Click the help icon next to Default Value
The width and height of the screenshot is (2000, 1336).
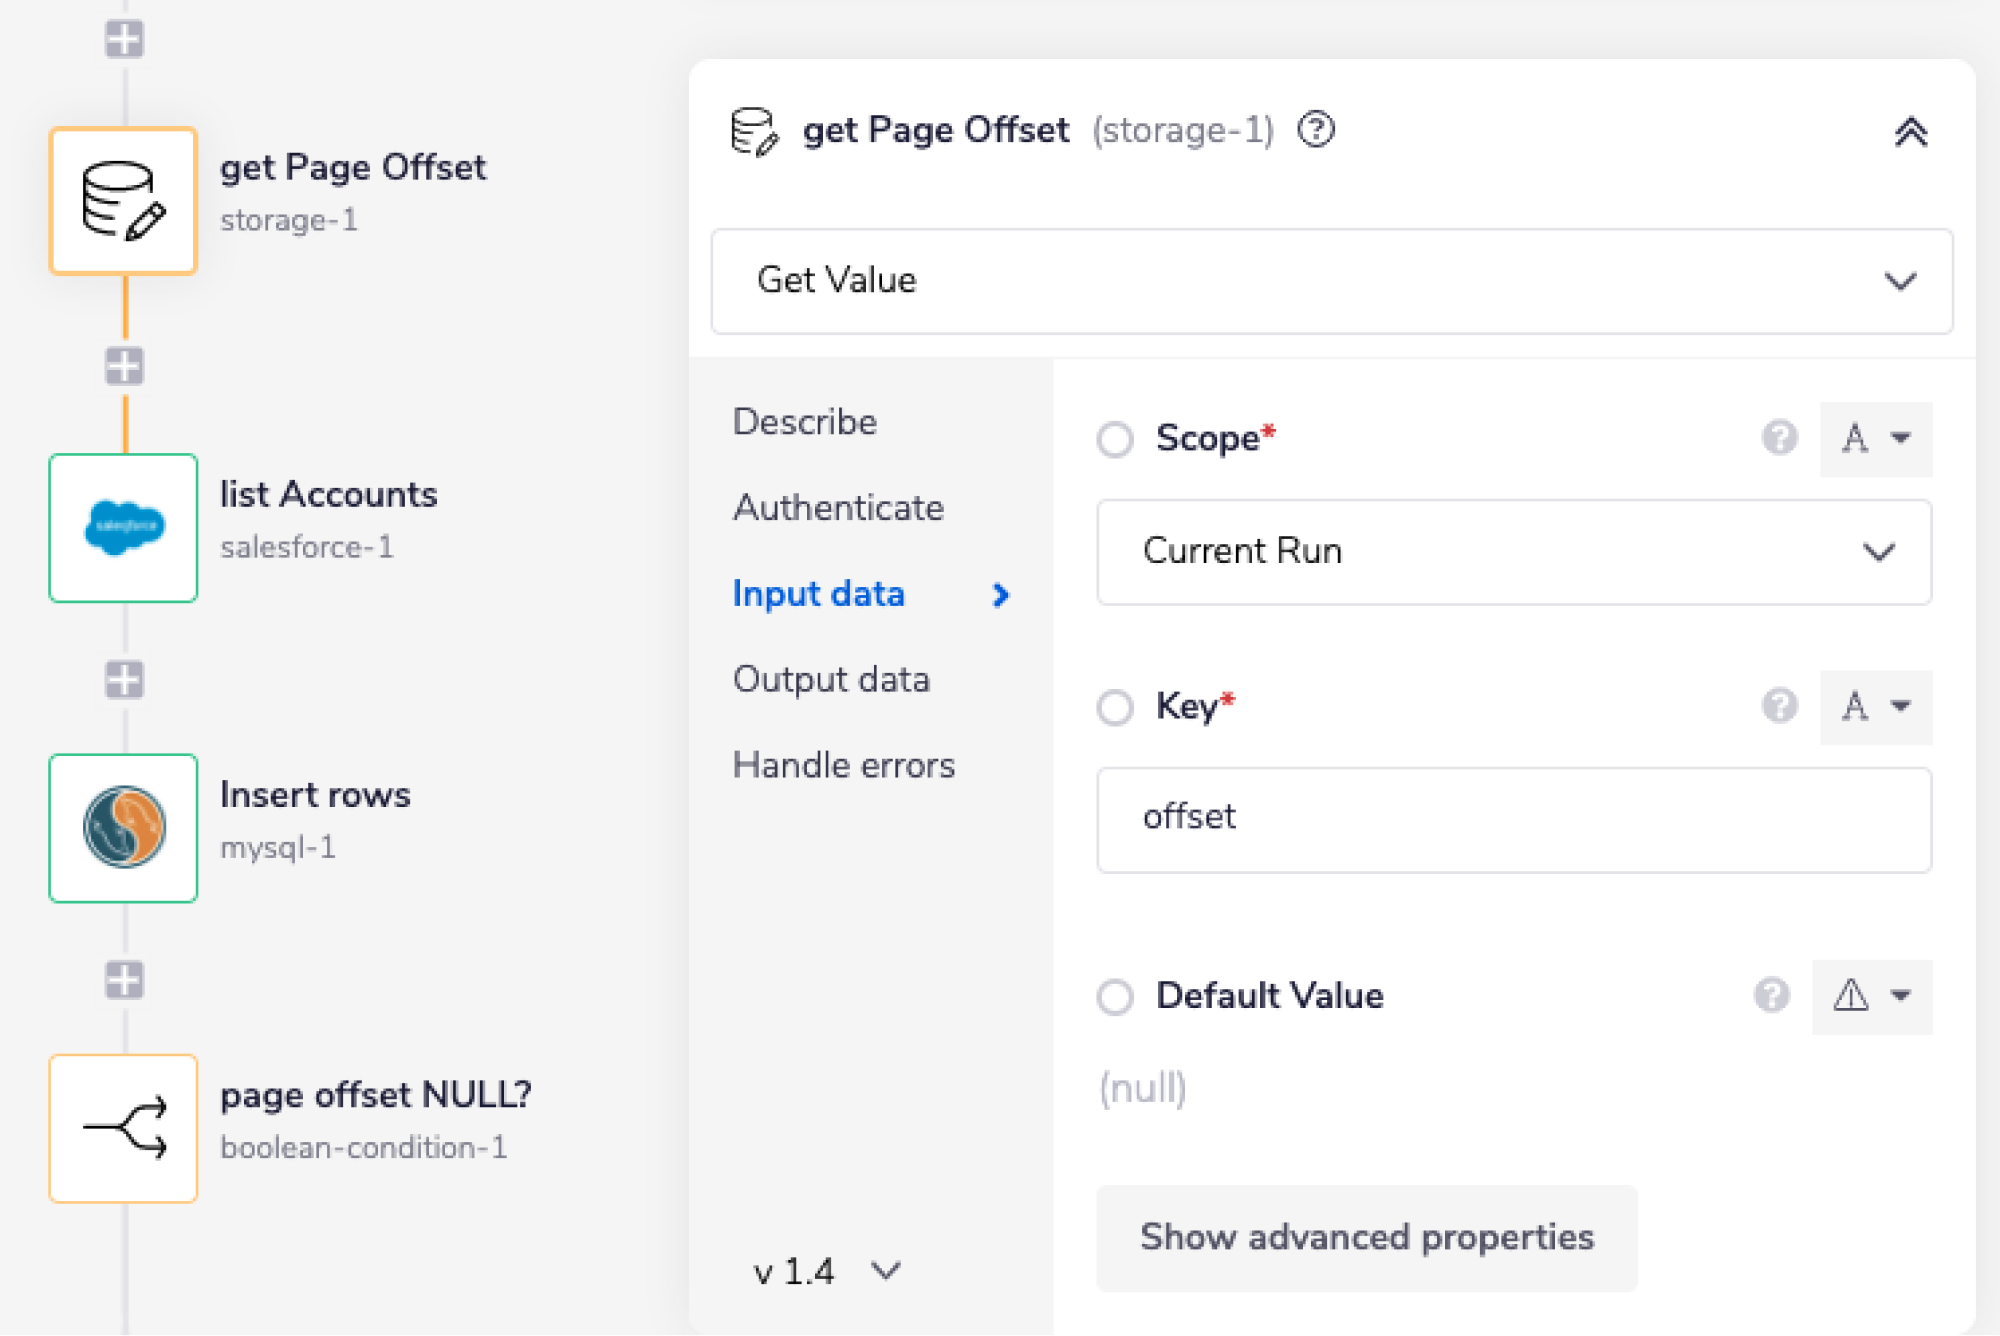click(1771, 996)
